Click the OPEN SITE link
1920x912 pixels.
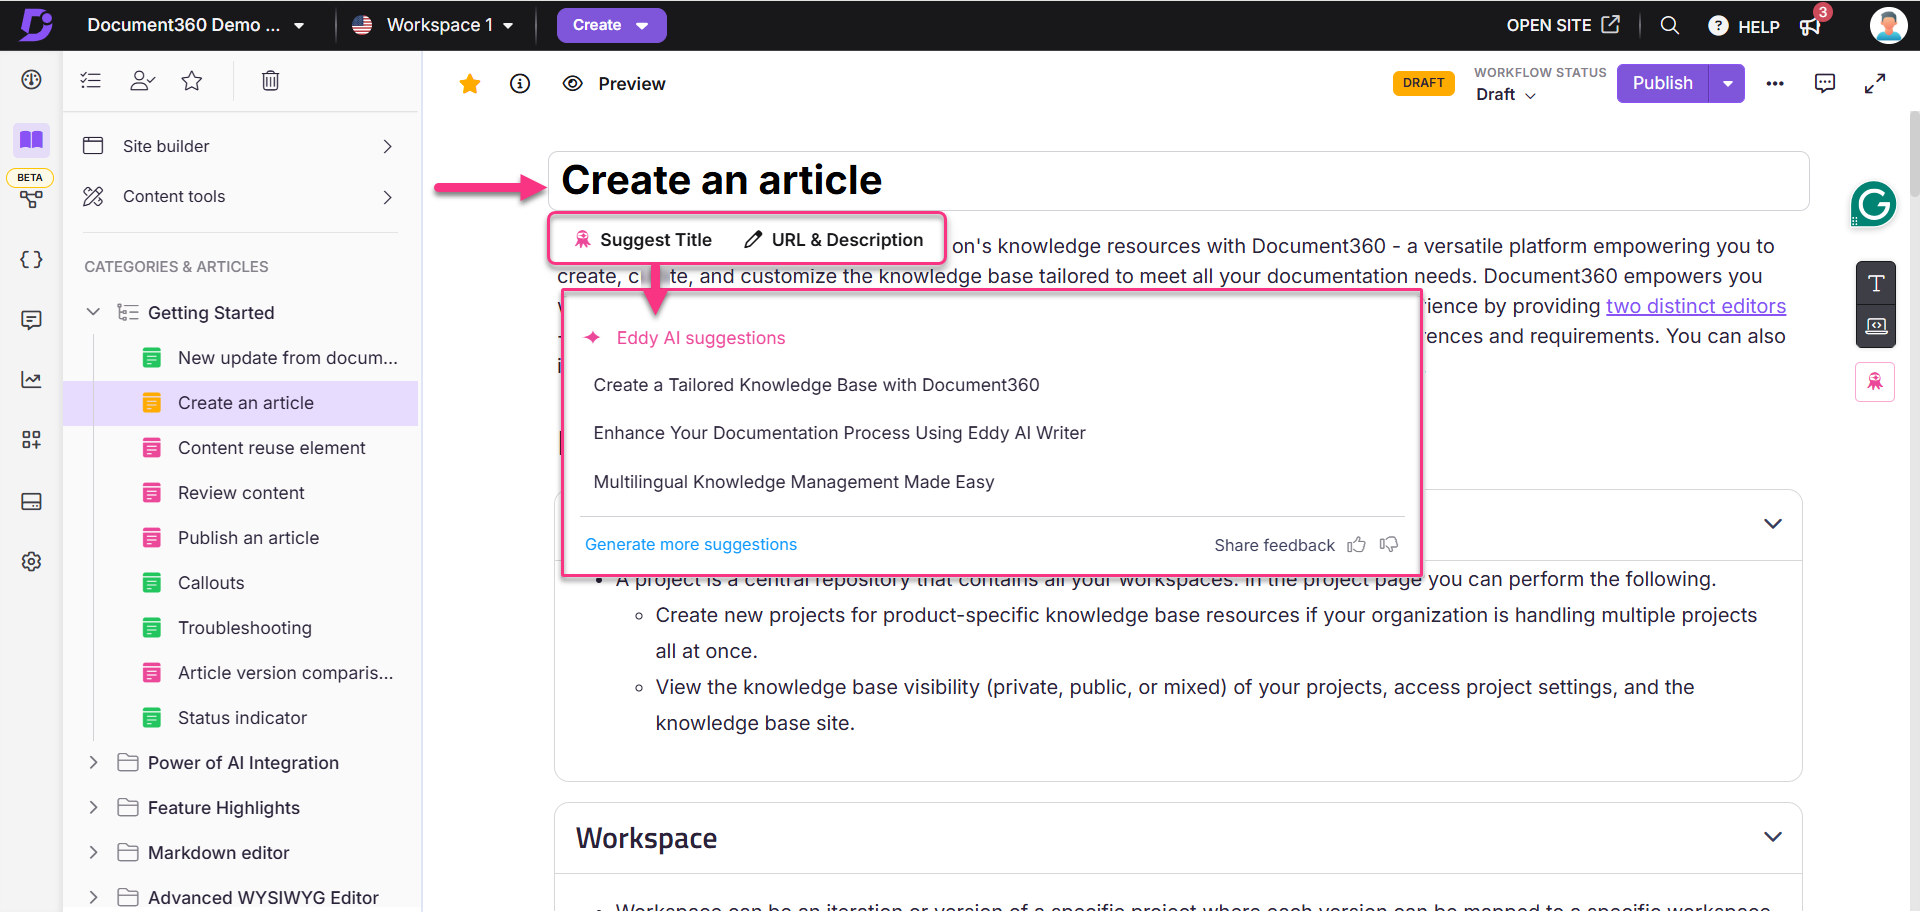[x=1563, y=25]
